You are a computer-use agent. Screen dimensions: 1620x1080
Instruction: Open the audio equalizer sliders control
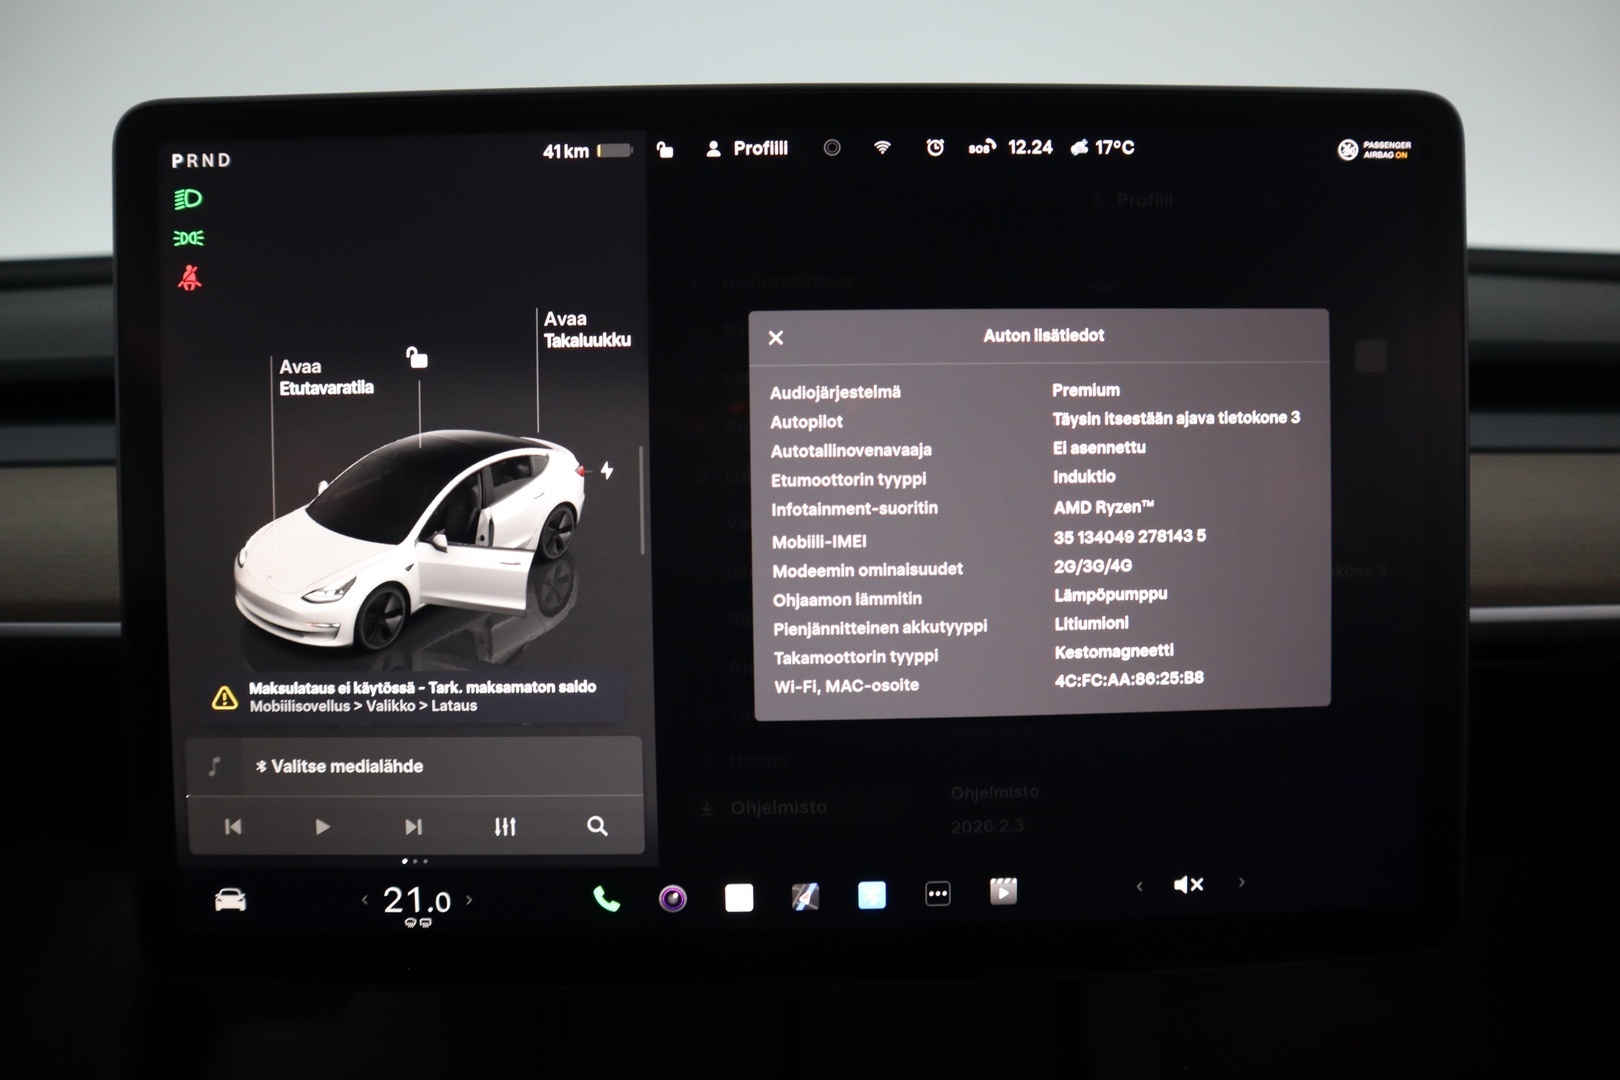coord(506,827)
